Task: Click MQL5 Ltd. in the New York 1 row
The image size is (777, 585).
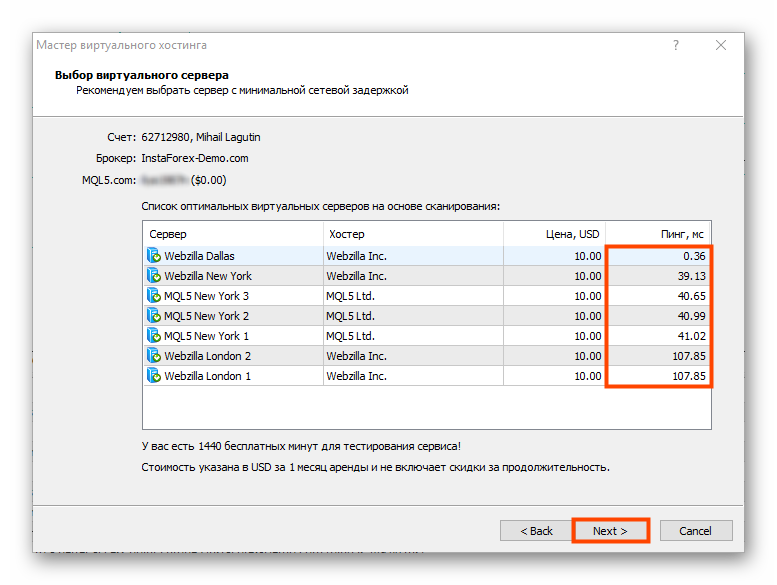Action: pyautogui.click(x=350, y=336)
